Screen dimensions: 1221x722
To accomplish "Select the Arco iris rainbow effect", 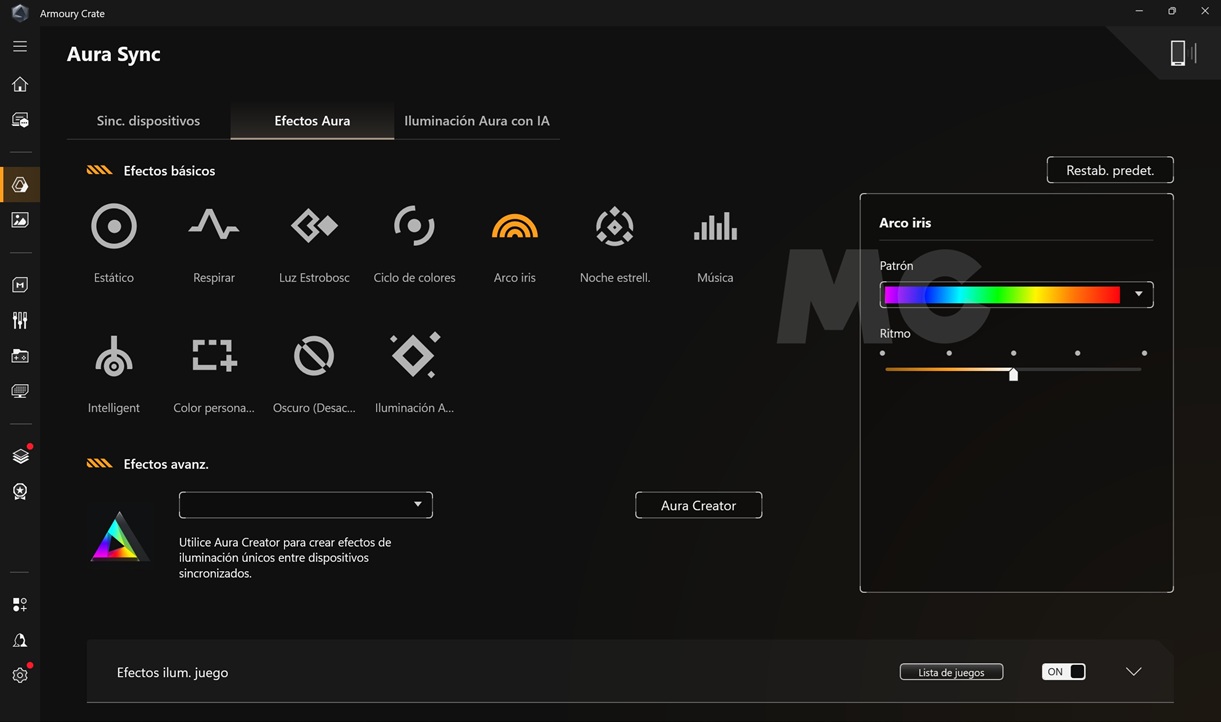I will [x=514, y=227].
